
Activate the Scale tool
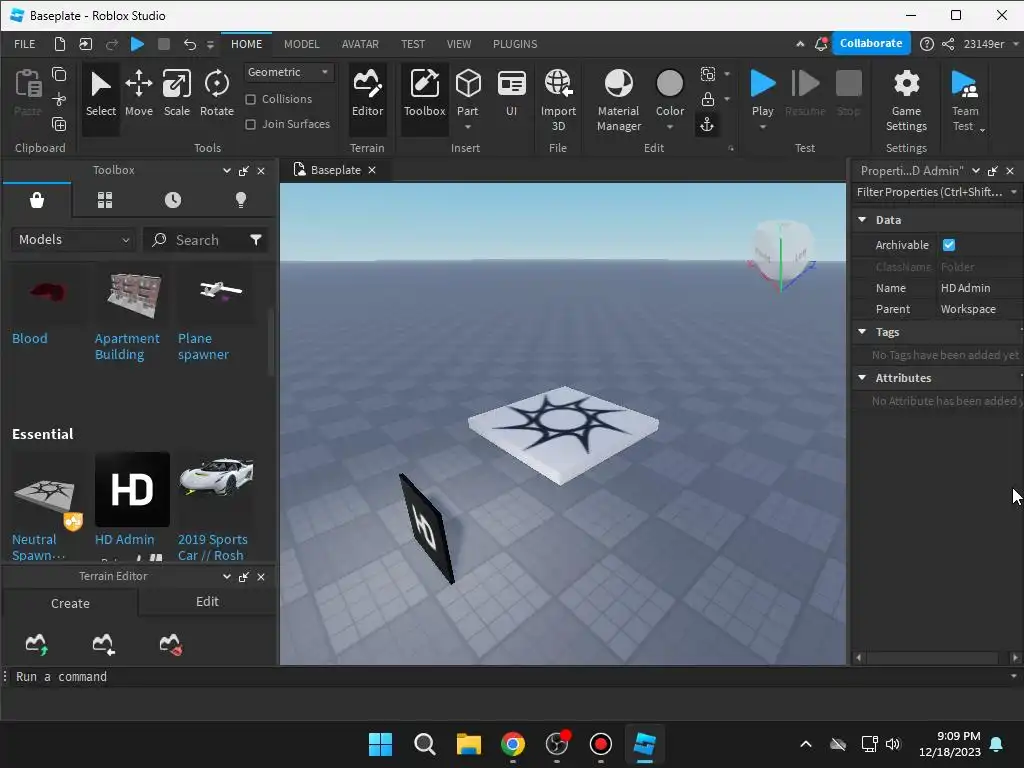tap(176, 94)
